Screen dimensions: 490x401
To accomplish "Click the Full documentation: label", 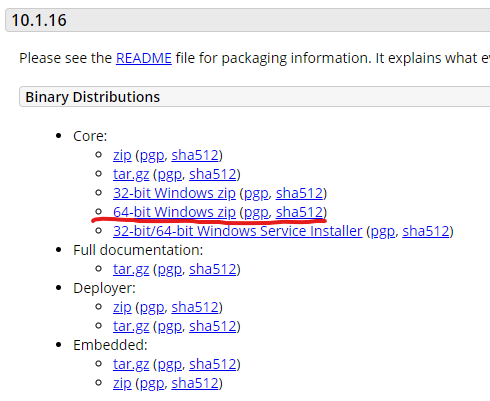I will click(x=138, y=250).
